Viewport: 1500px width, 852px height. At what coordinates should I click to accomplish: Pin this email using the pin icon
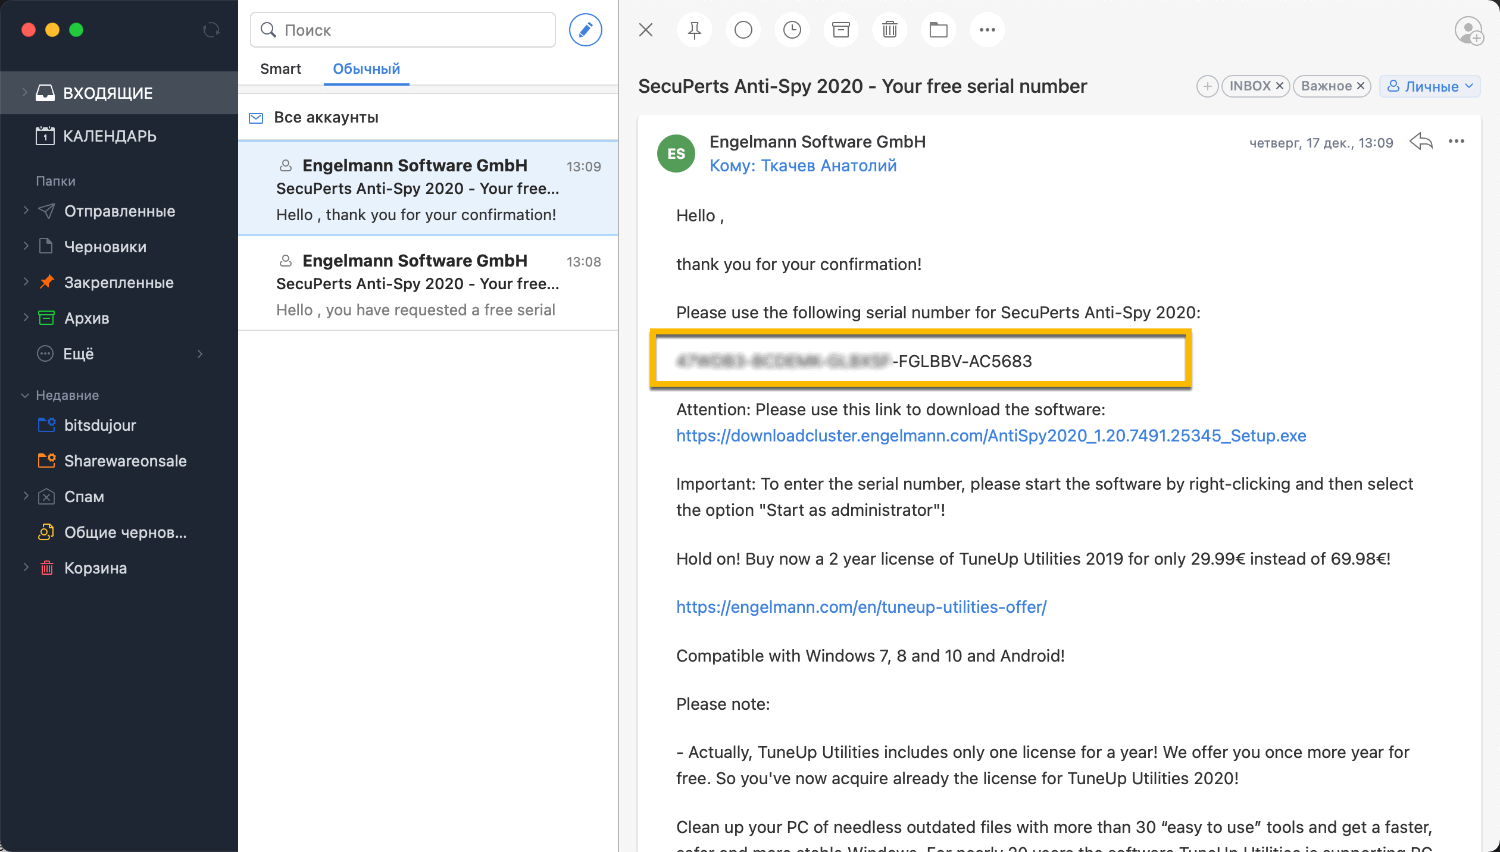pos(694,30)
